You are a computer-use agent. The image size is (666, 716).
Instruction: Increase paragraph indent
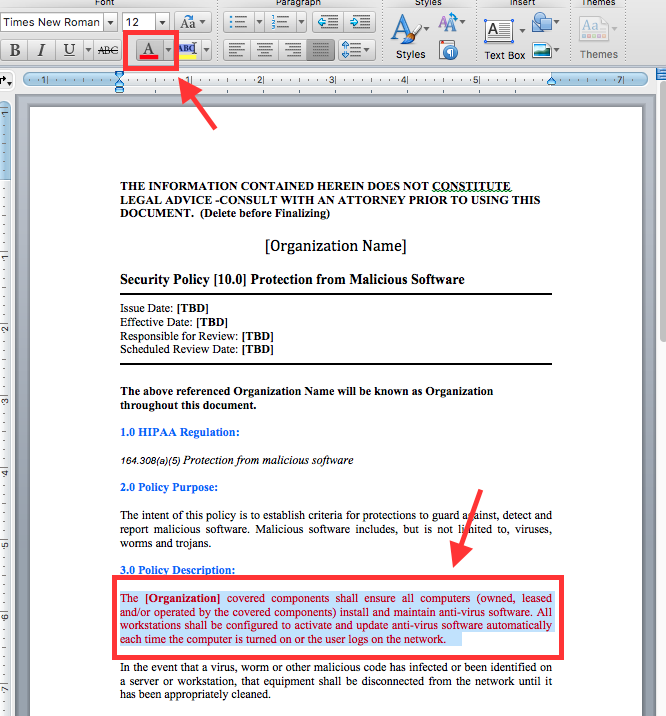tap(360, 22)
